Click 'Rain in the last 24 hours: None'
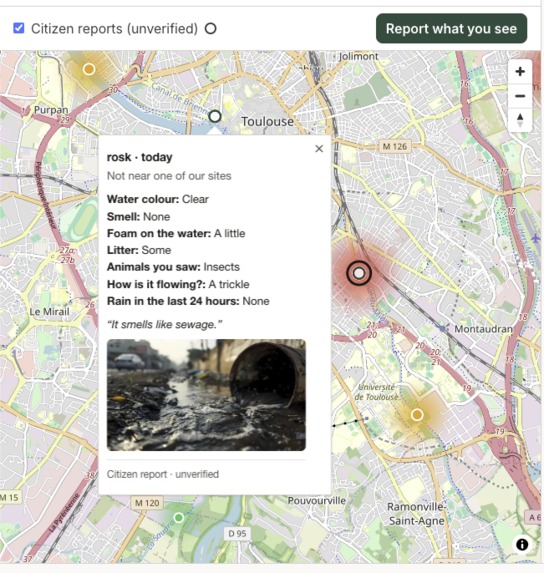The height and width of the screenshot is (573, 544). (x=188, y=301)
